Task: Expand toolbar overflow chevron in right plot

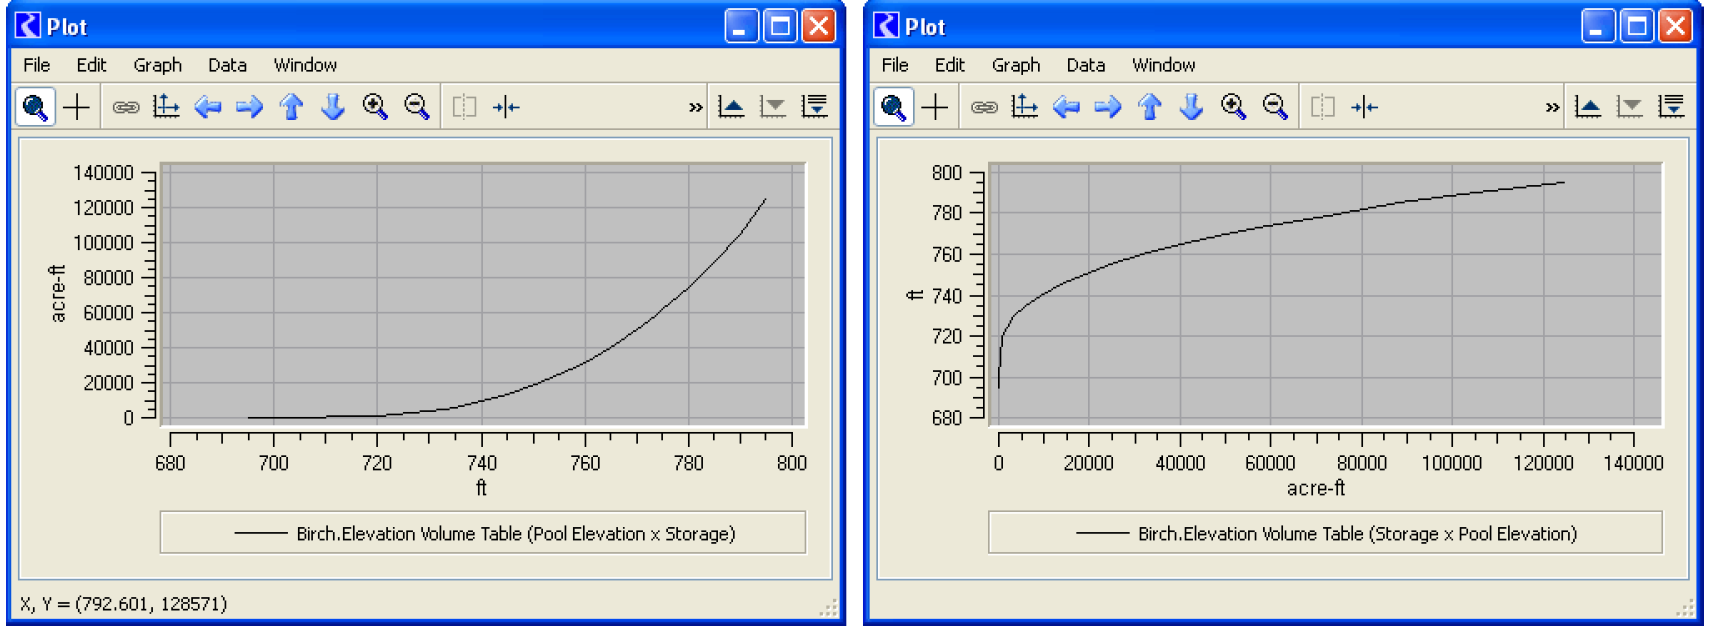Action: pos(1552,108)
